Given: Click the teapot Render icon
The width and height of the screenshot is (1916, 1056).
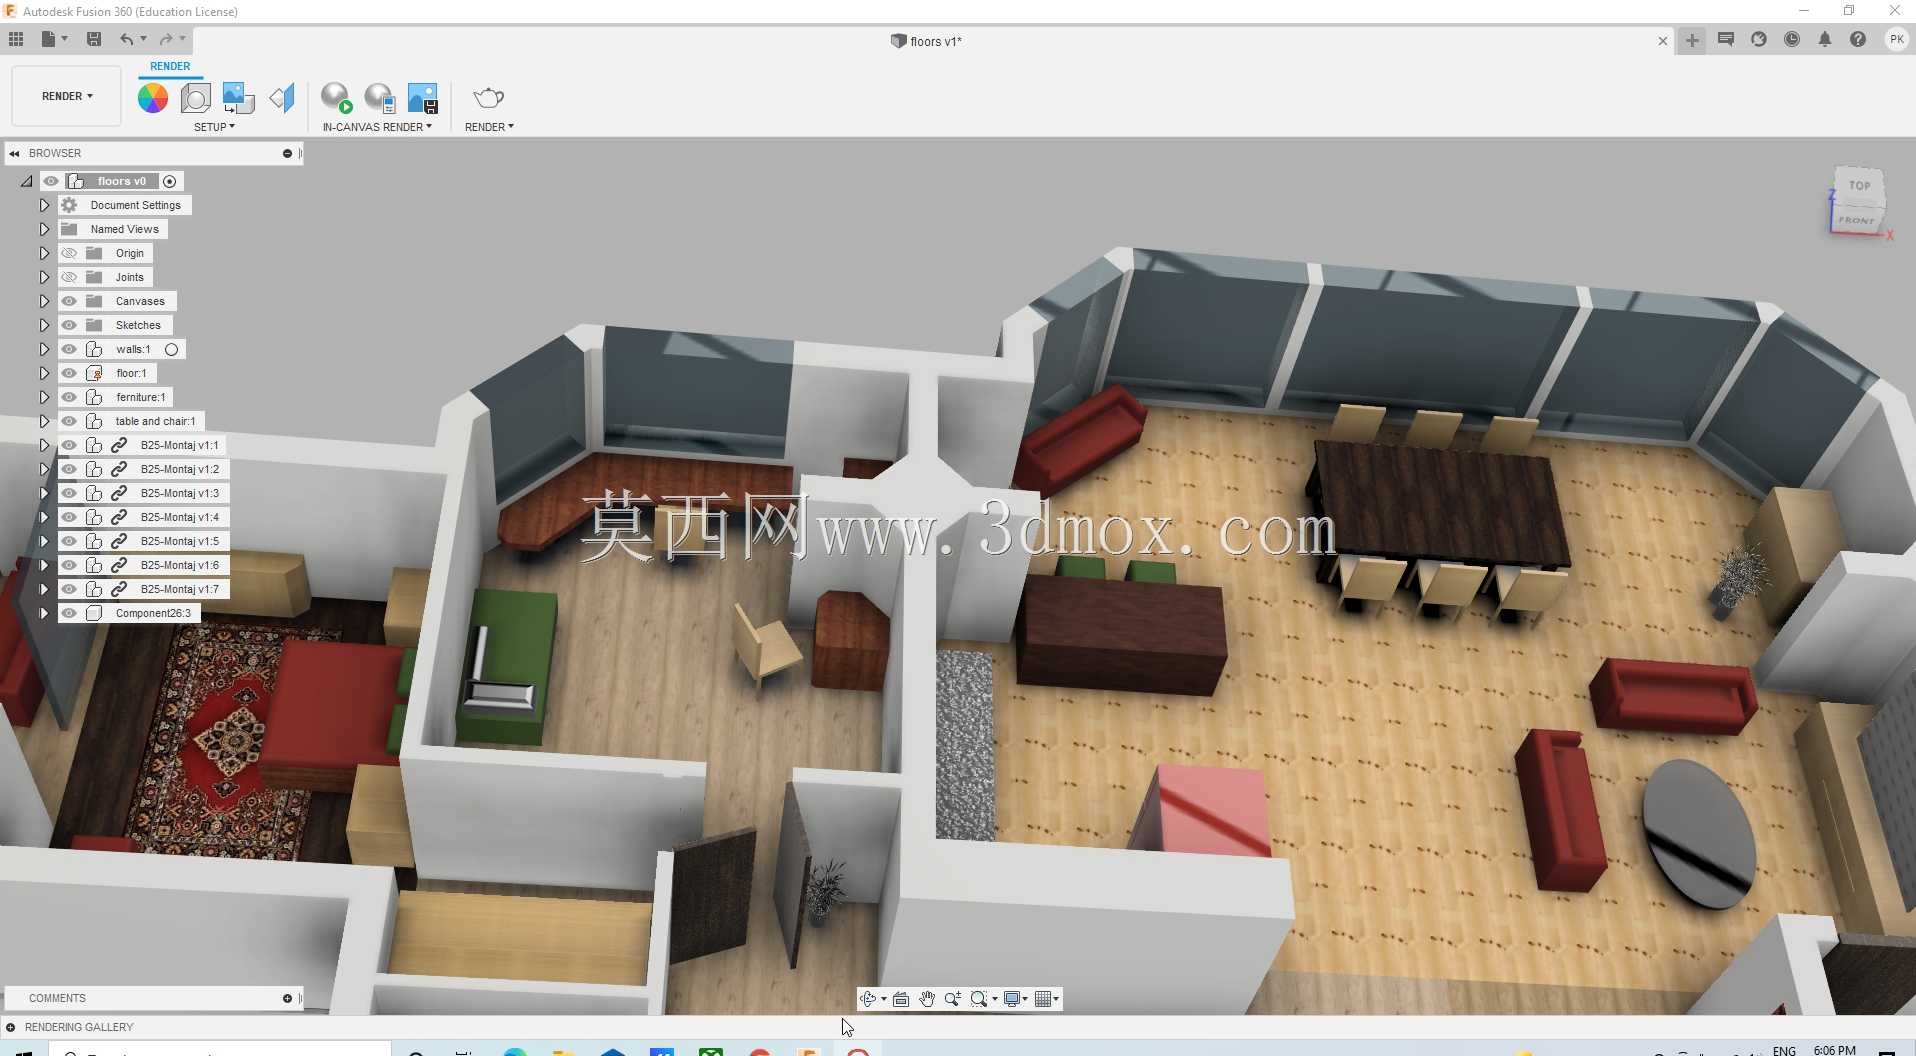Looking at the screenshot, I should click(x=488, y=98).
